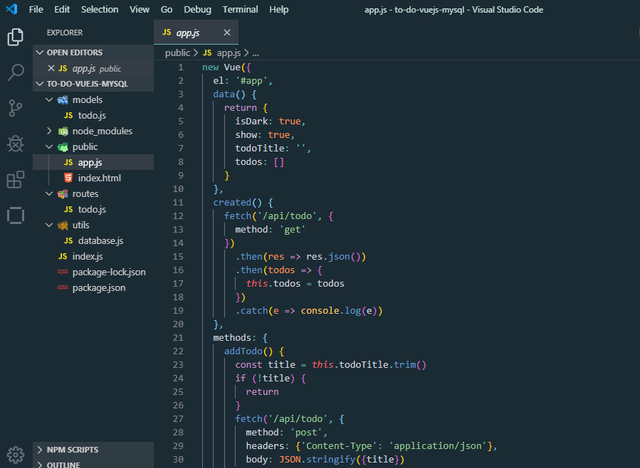This screenshot has height=468, width=640.
Task: Collapse the TO-DO-VUEJS-MYSQL project section
Action: 40,84
